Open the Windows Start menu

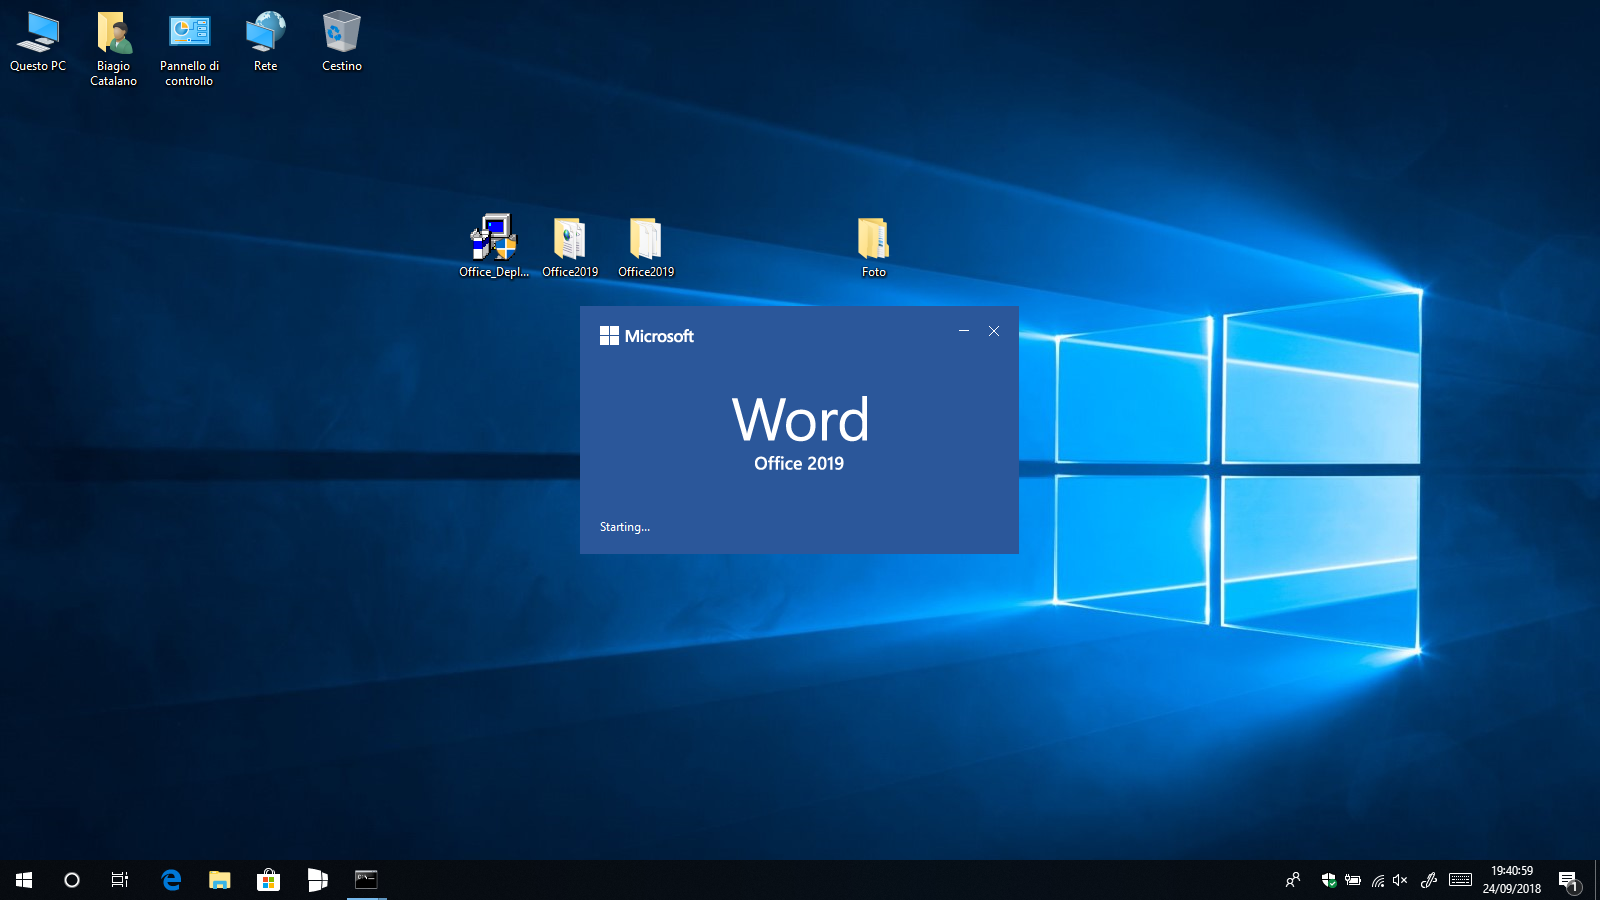point(24,880)
